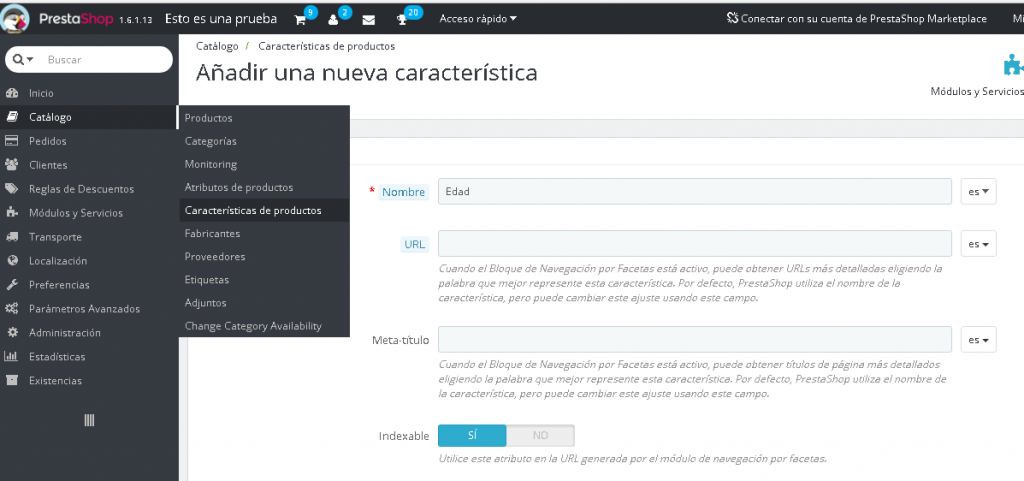The image size is (1024, 481).
Task: Click the shopping cart orders icon
Action: point(300,19)
